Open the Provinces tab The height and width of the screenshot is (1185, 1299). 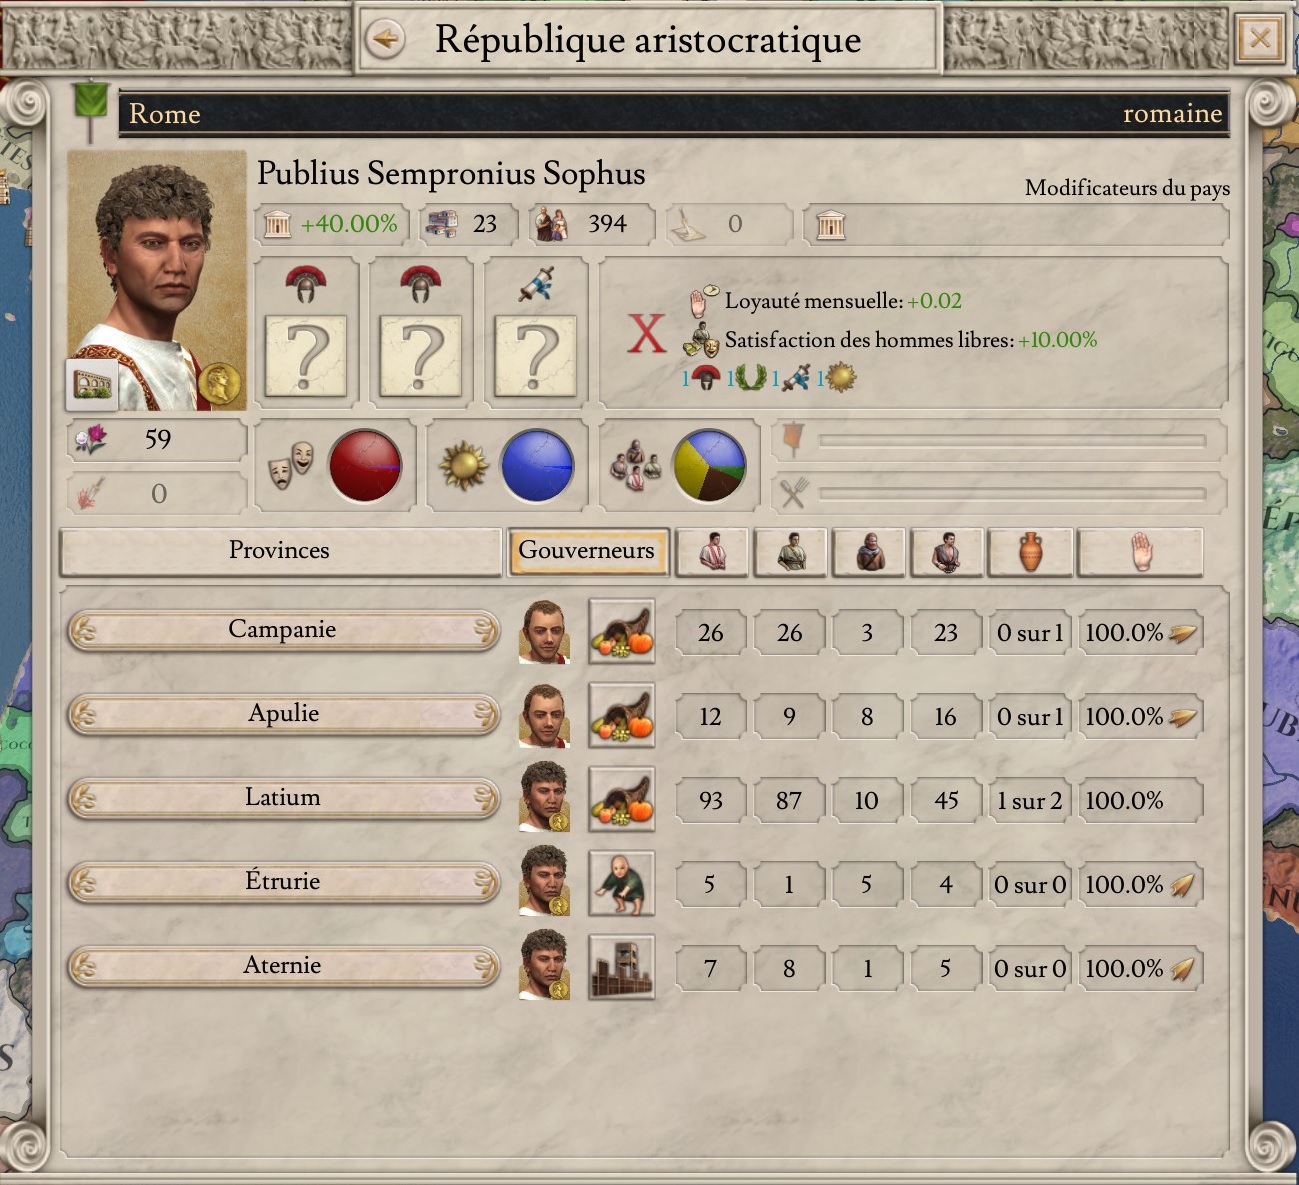[280, 552]
